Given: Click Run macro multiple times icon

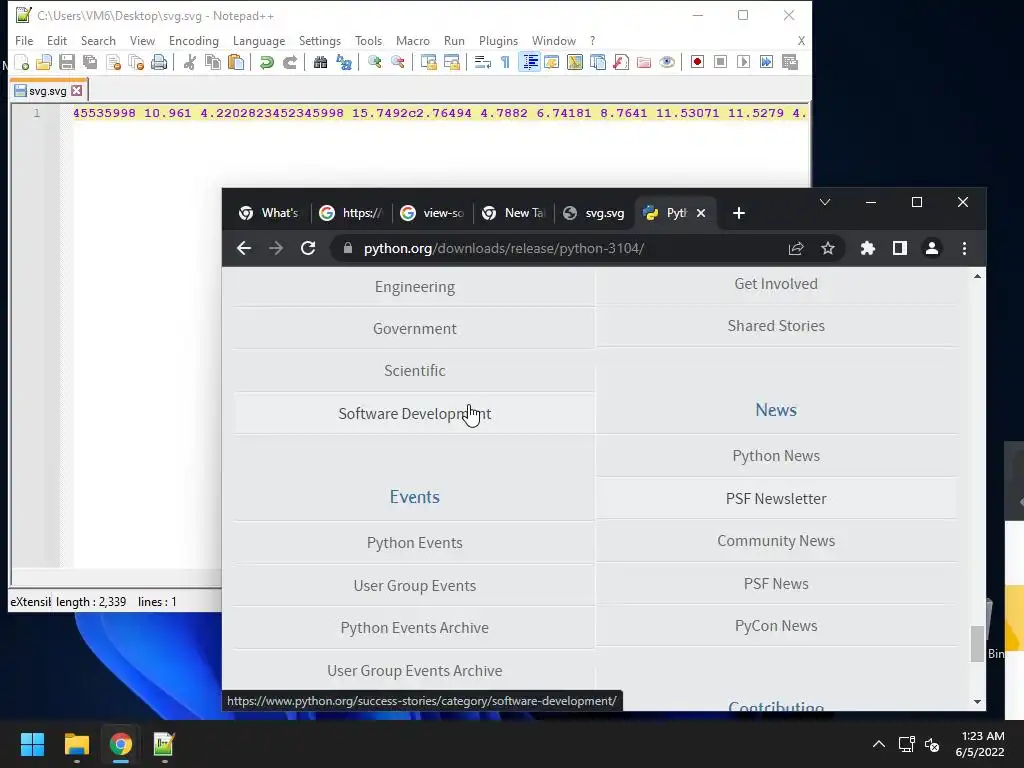Looking at the screenshot, I should [766, 62].
